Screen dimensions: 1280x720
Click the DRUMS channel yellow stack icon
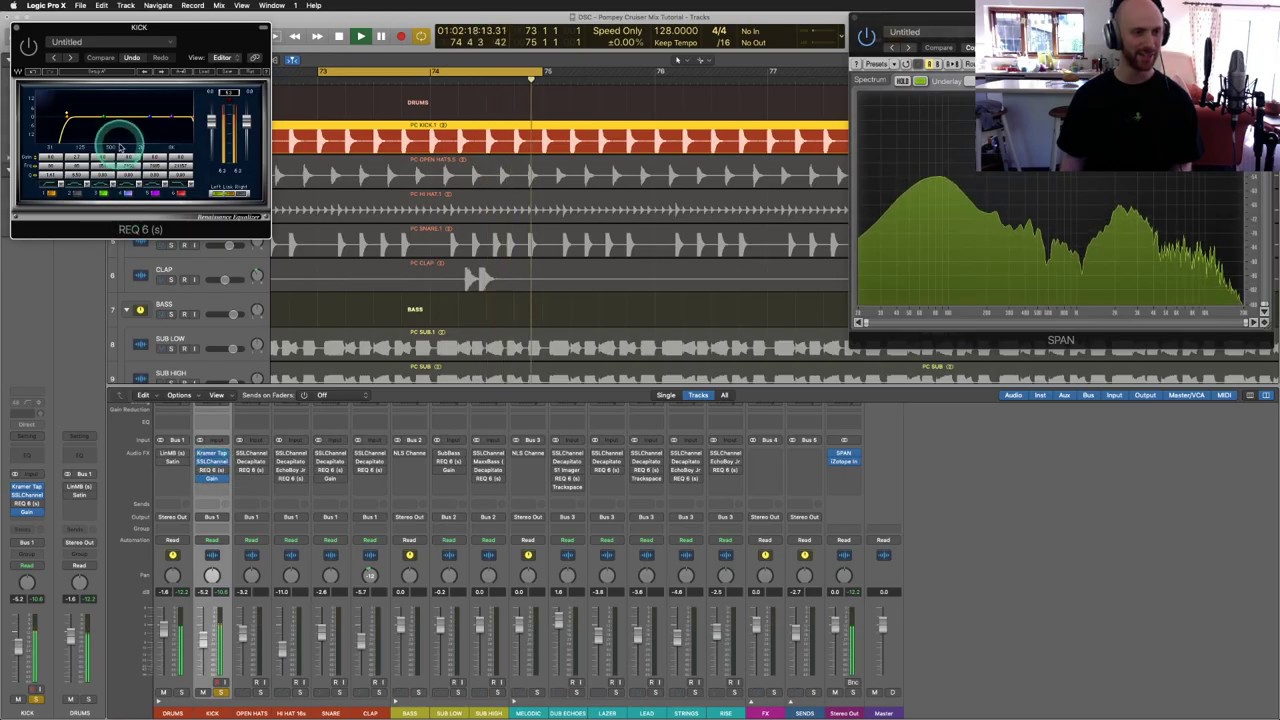click(172, 555)
